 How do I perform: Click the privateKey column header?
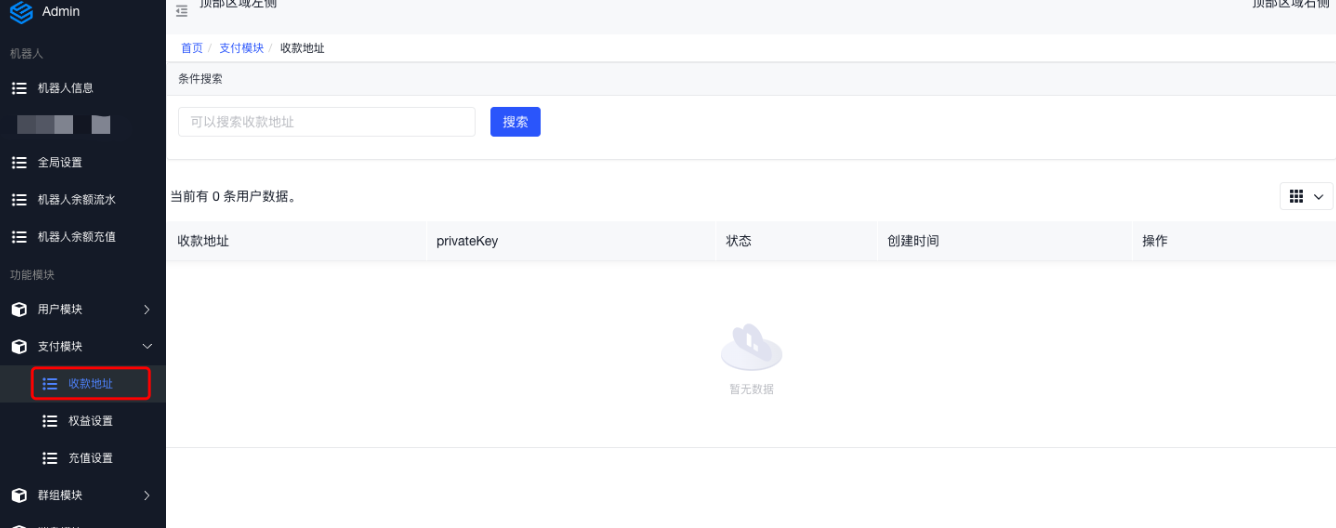[x=467, y=241]
